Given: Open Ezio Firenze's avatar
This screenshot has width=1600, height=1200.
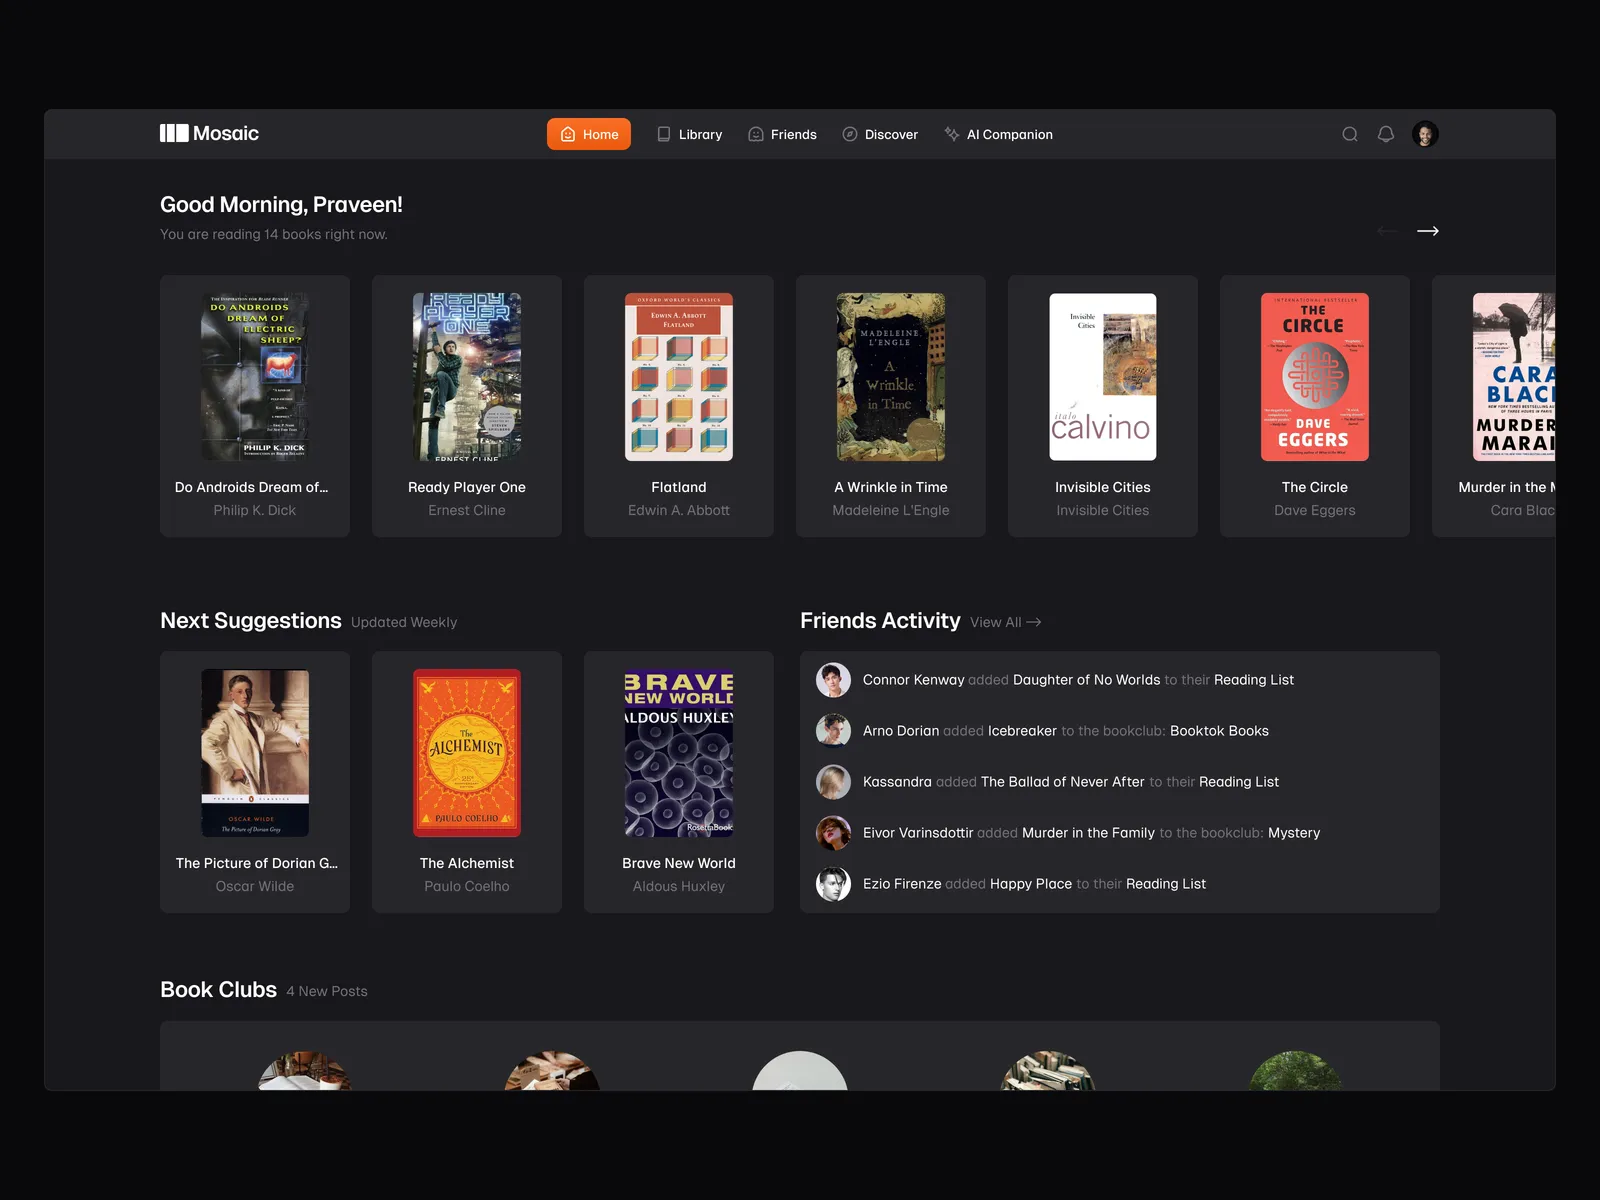Looking at the screenshot, I should click(x=833, y=884).
